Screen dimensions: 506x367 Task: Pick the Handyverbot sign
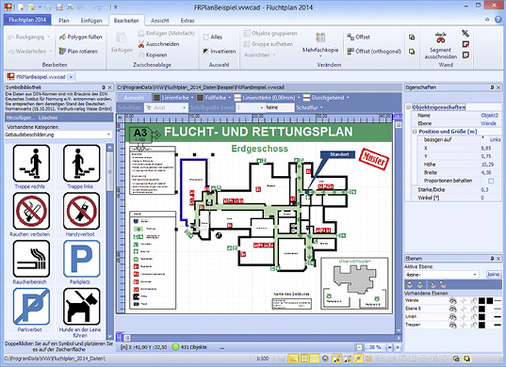pyautogui.click(x=82, y=211)
